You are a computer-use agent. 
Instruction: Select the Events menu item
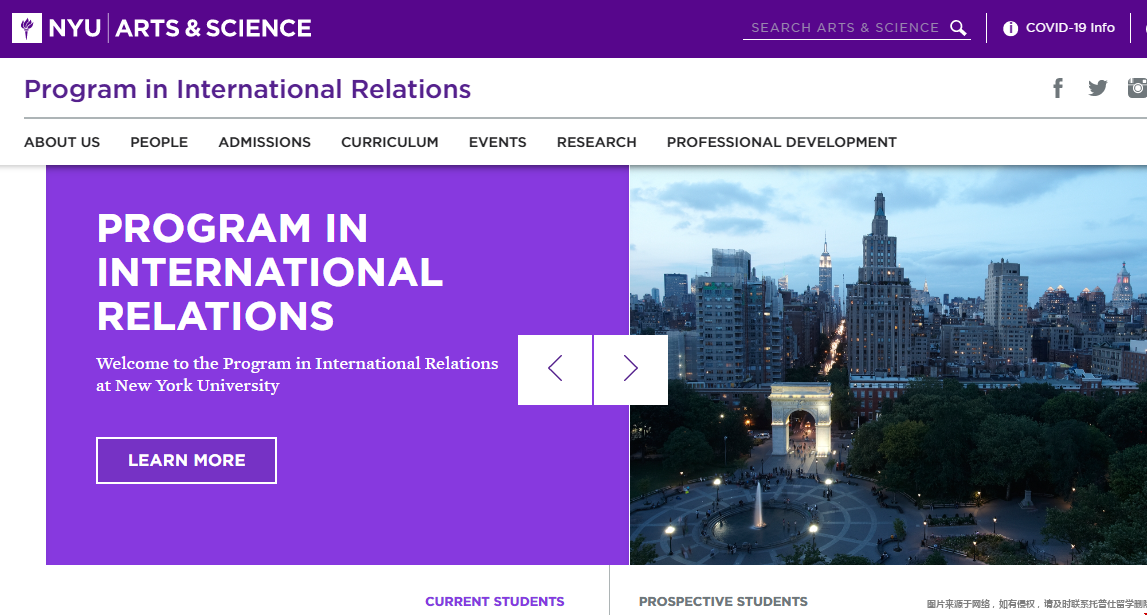pos(497,142)
